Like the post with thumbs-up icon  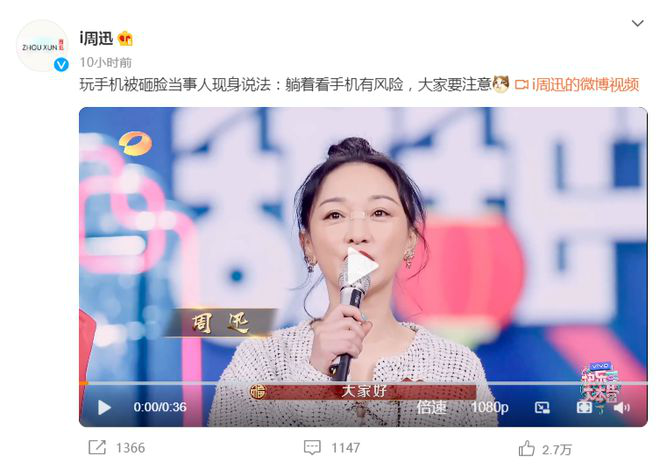[527, 448]
